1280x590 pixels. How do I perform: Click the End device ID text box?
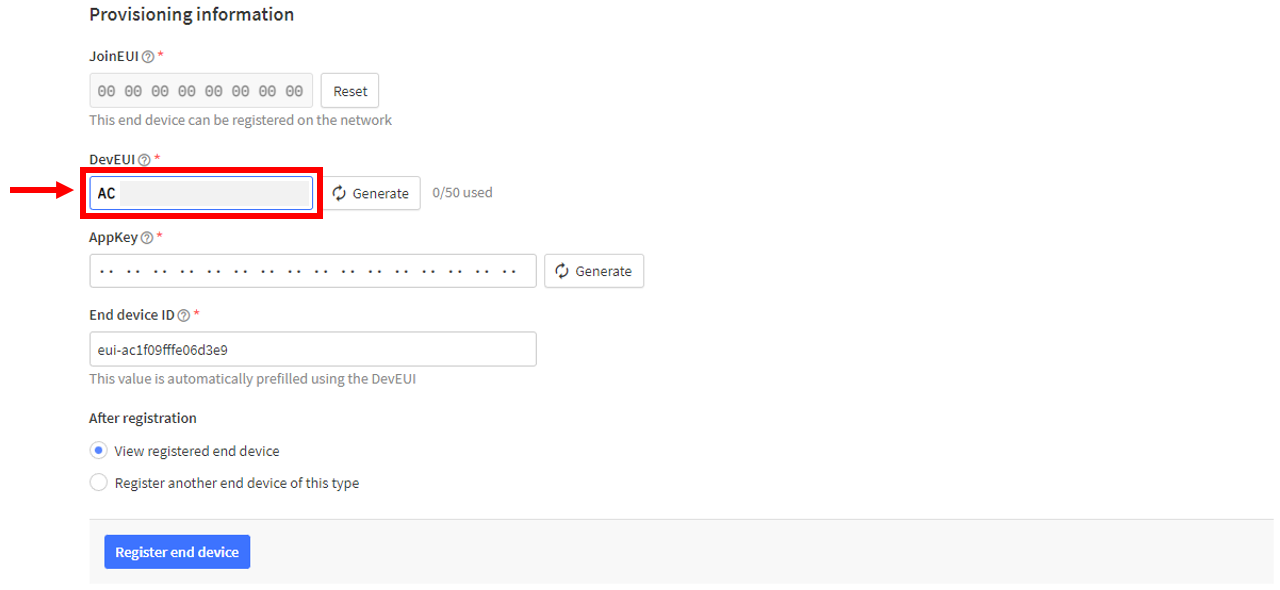(x=313, y=349)
